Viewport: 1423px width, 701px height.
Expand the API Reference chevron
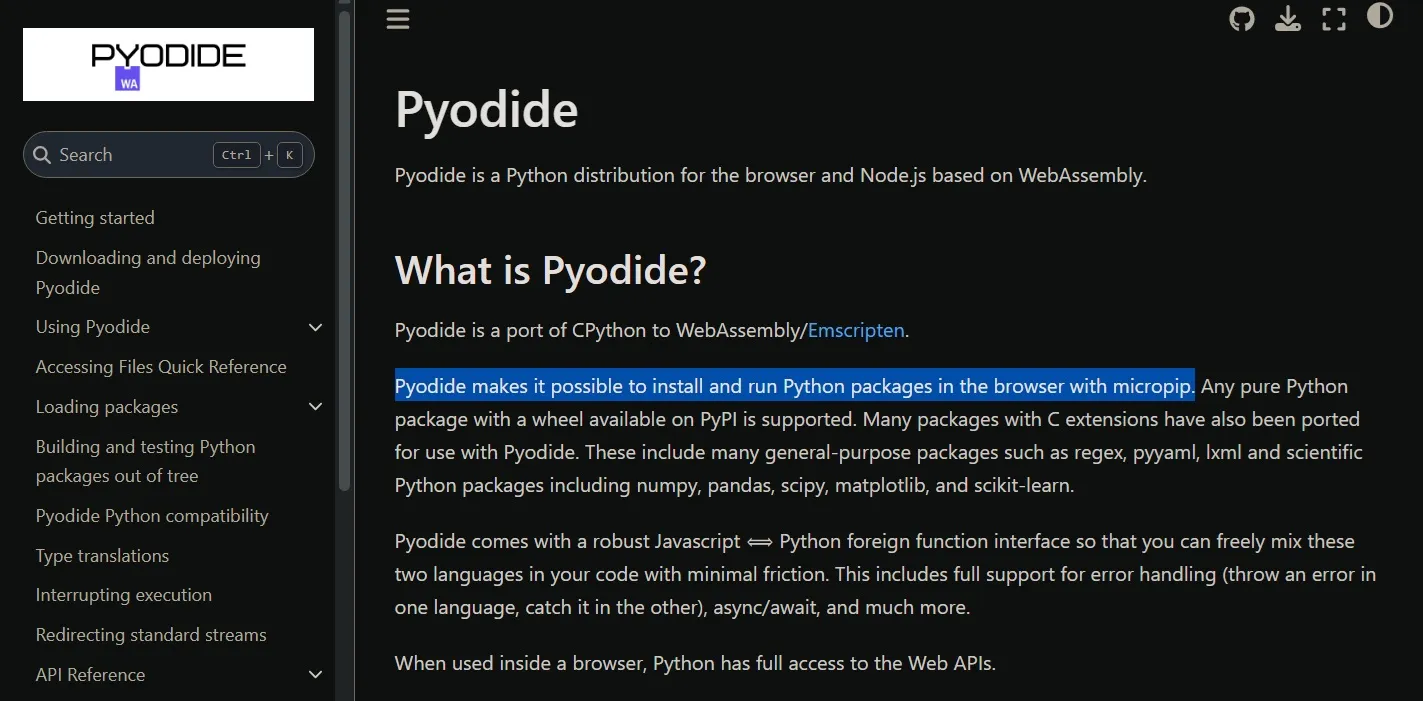(316, 675)
